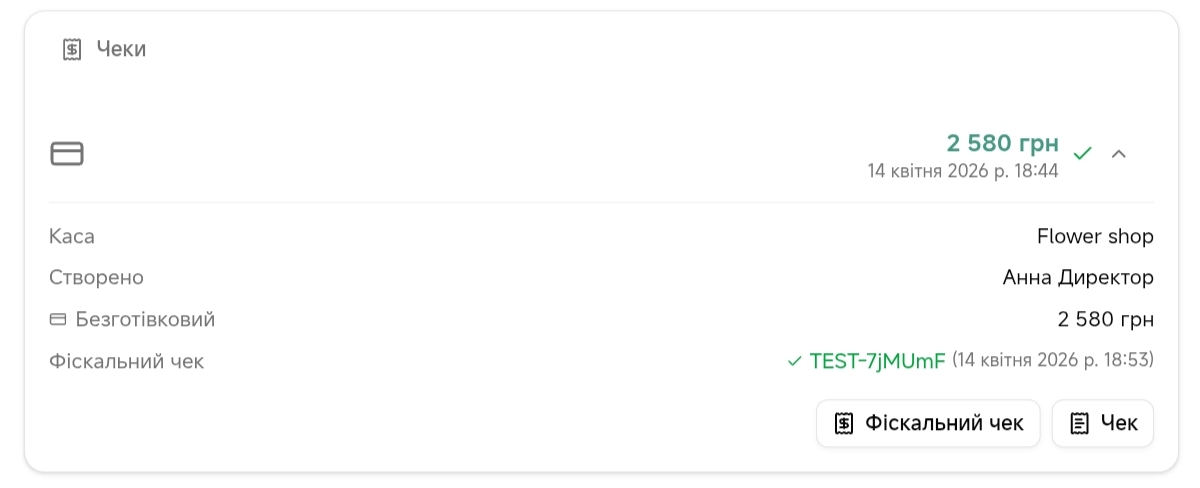Click the document icon inside the Чек button
This screenshot has width=1200, height=488.
1079,423
